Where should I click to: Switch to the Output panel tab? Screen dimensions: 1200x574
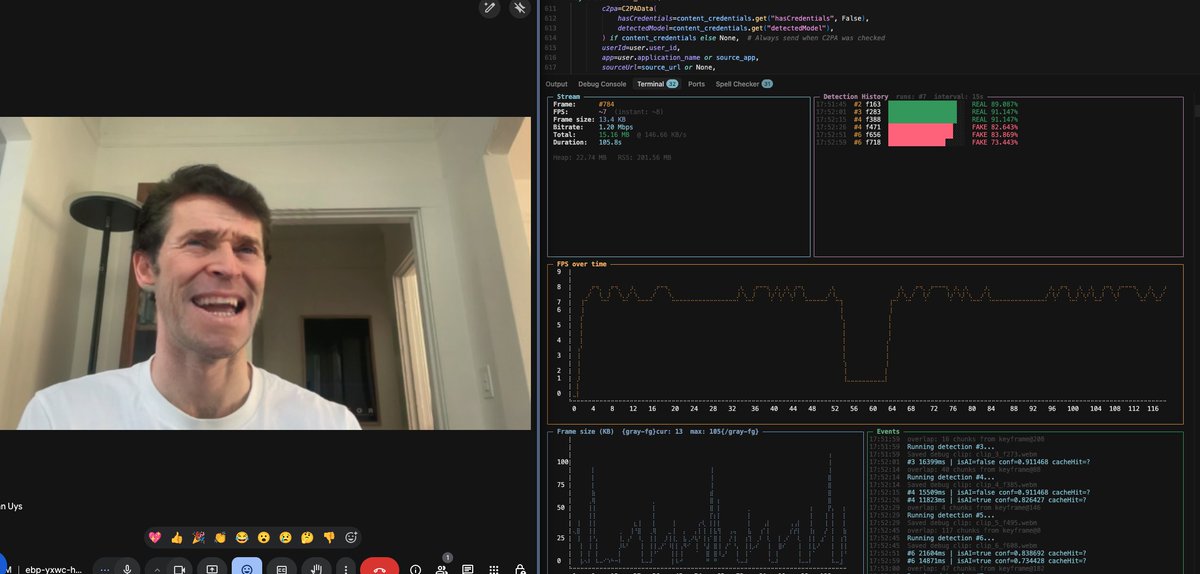(556, 84)
